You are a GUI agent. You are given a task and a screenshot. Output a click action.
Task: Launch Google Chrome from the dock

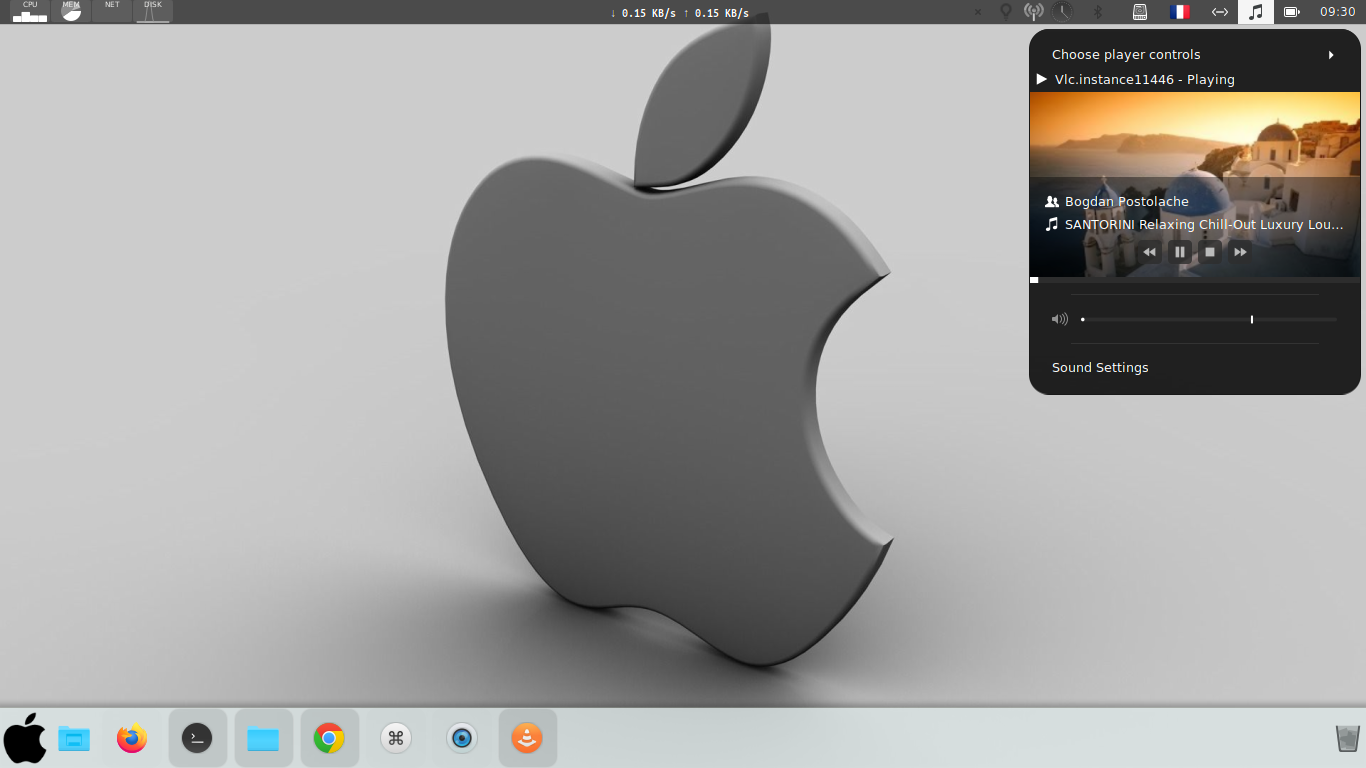tap(329, 739)
